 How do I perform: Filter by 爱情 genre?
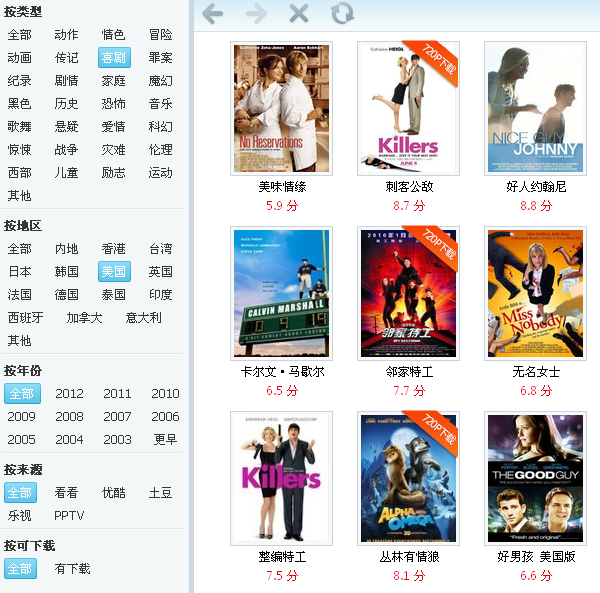[114, 127]
